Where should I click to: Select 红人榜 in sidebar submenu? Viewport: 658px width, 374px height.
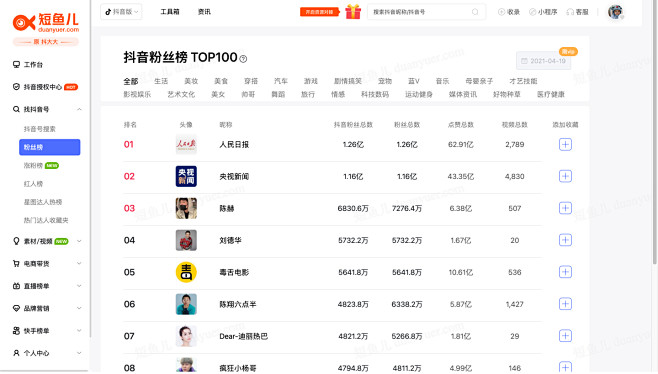point(33,184)
